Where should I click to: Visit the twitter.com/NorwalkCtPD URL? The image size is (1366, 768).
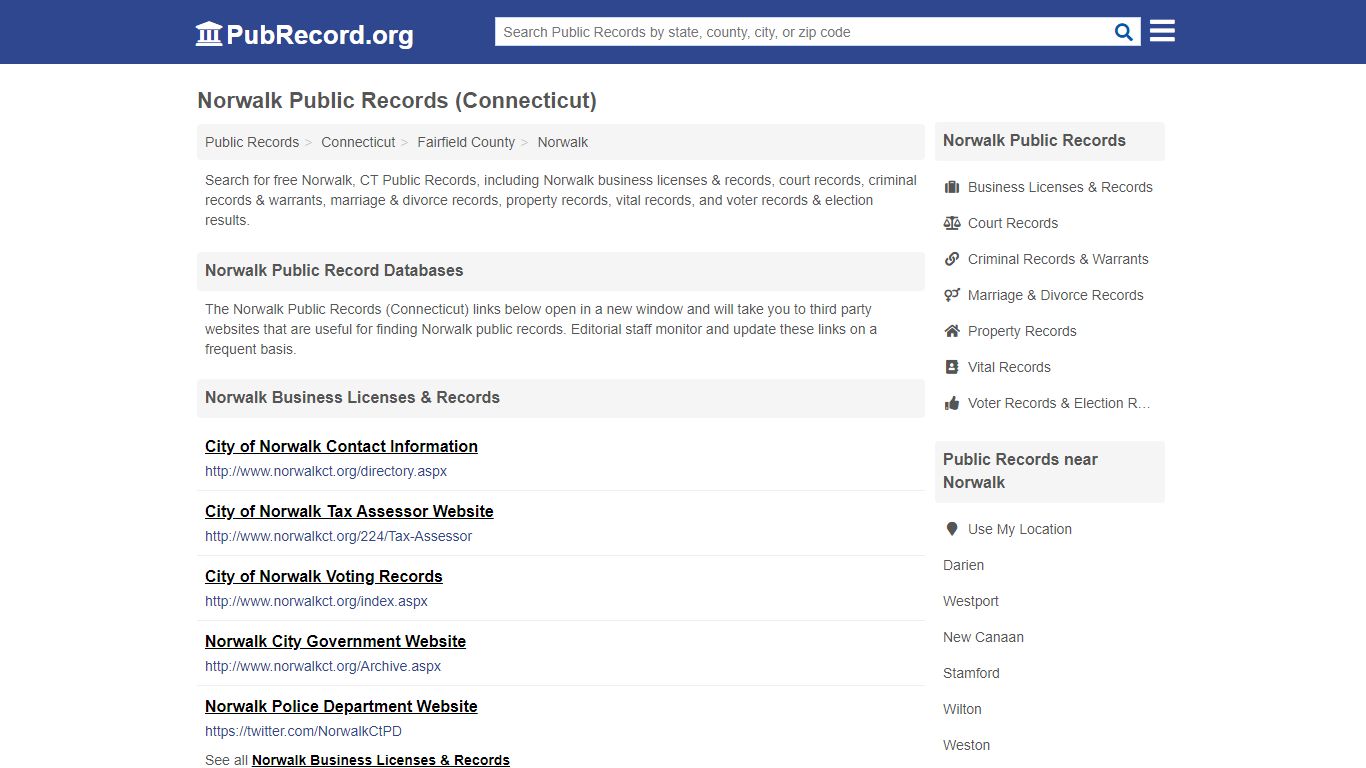click(303, 731)
